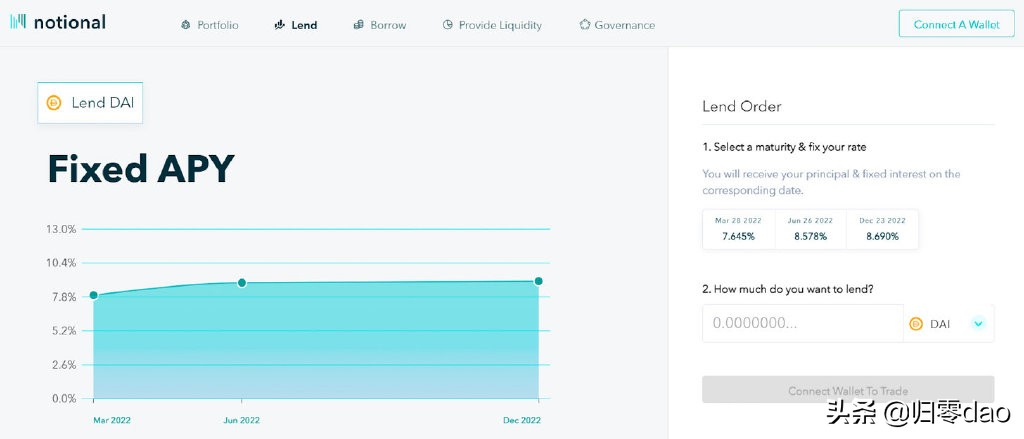1024x439 pixels.
Task: Click the Portfolio nav icon
Action: point(185,25)
